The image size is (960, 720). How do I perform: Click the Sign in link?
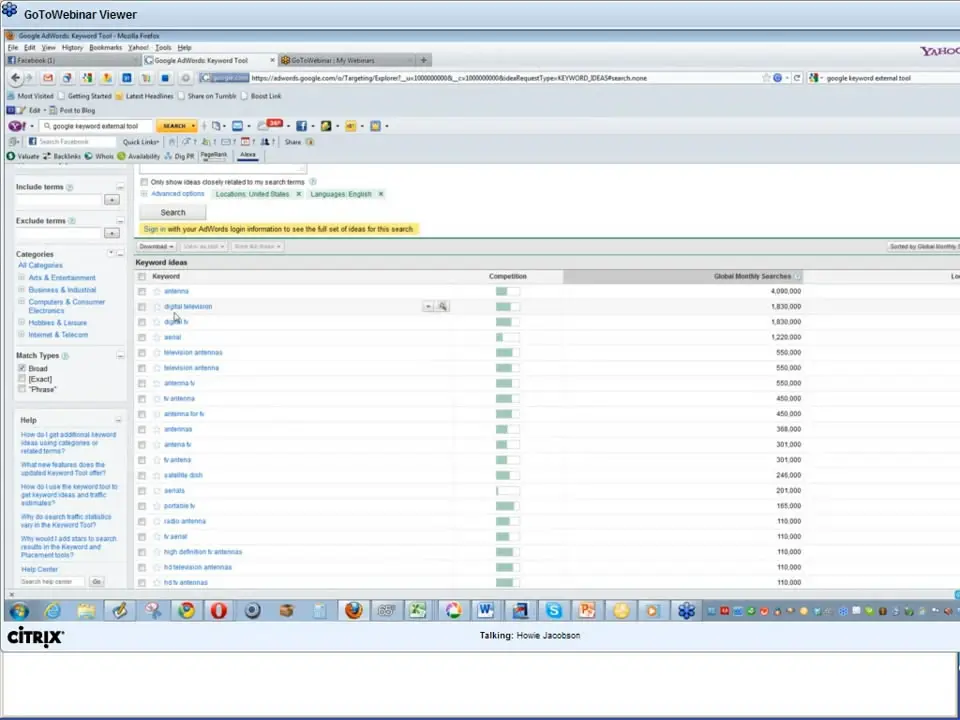coord(154,229)
